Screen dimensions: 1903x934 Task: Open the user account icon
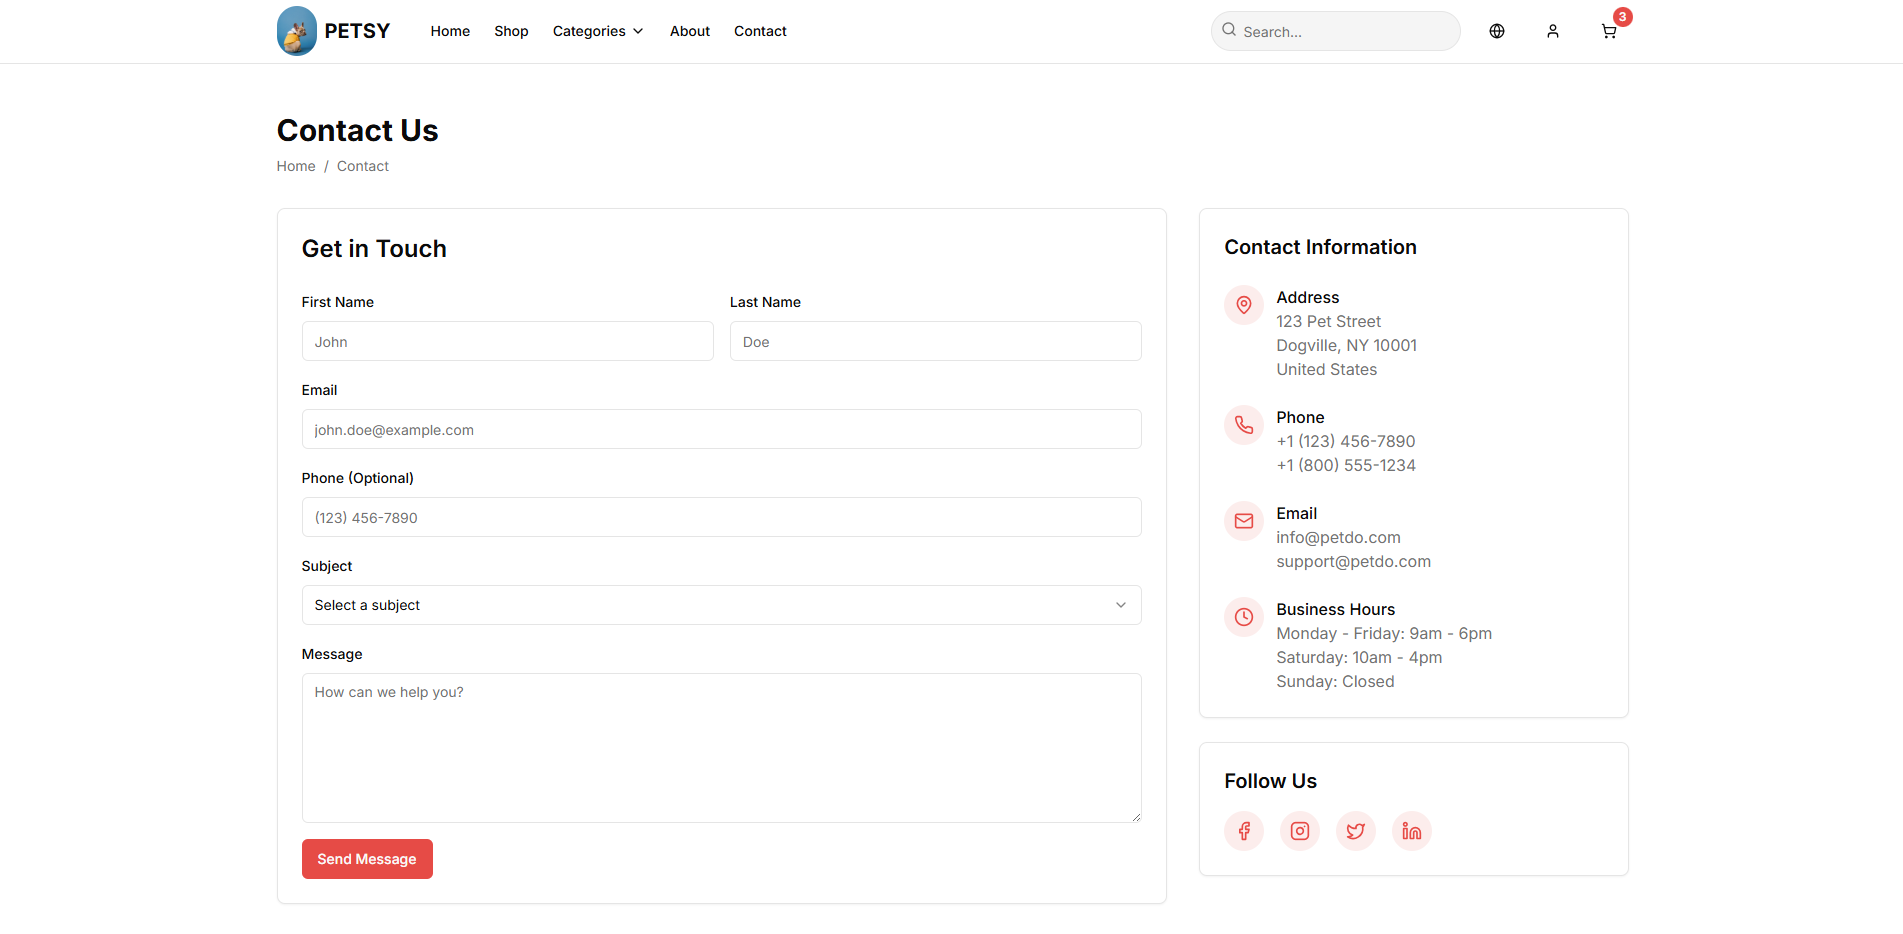pos(1552,31)
